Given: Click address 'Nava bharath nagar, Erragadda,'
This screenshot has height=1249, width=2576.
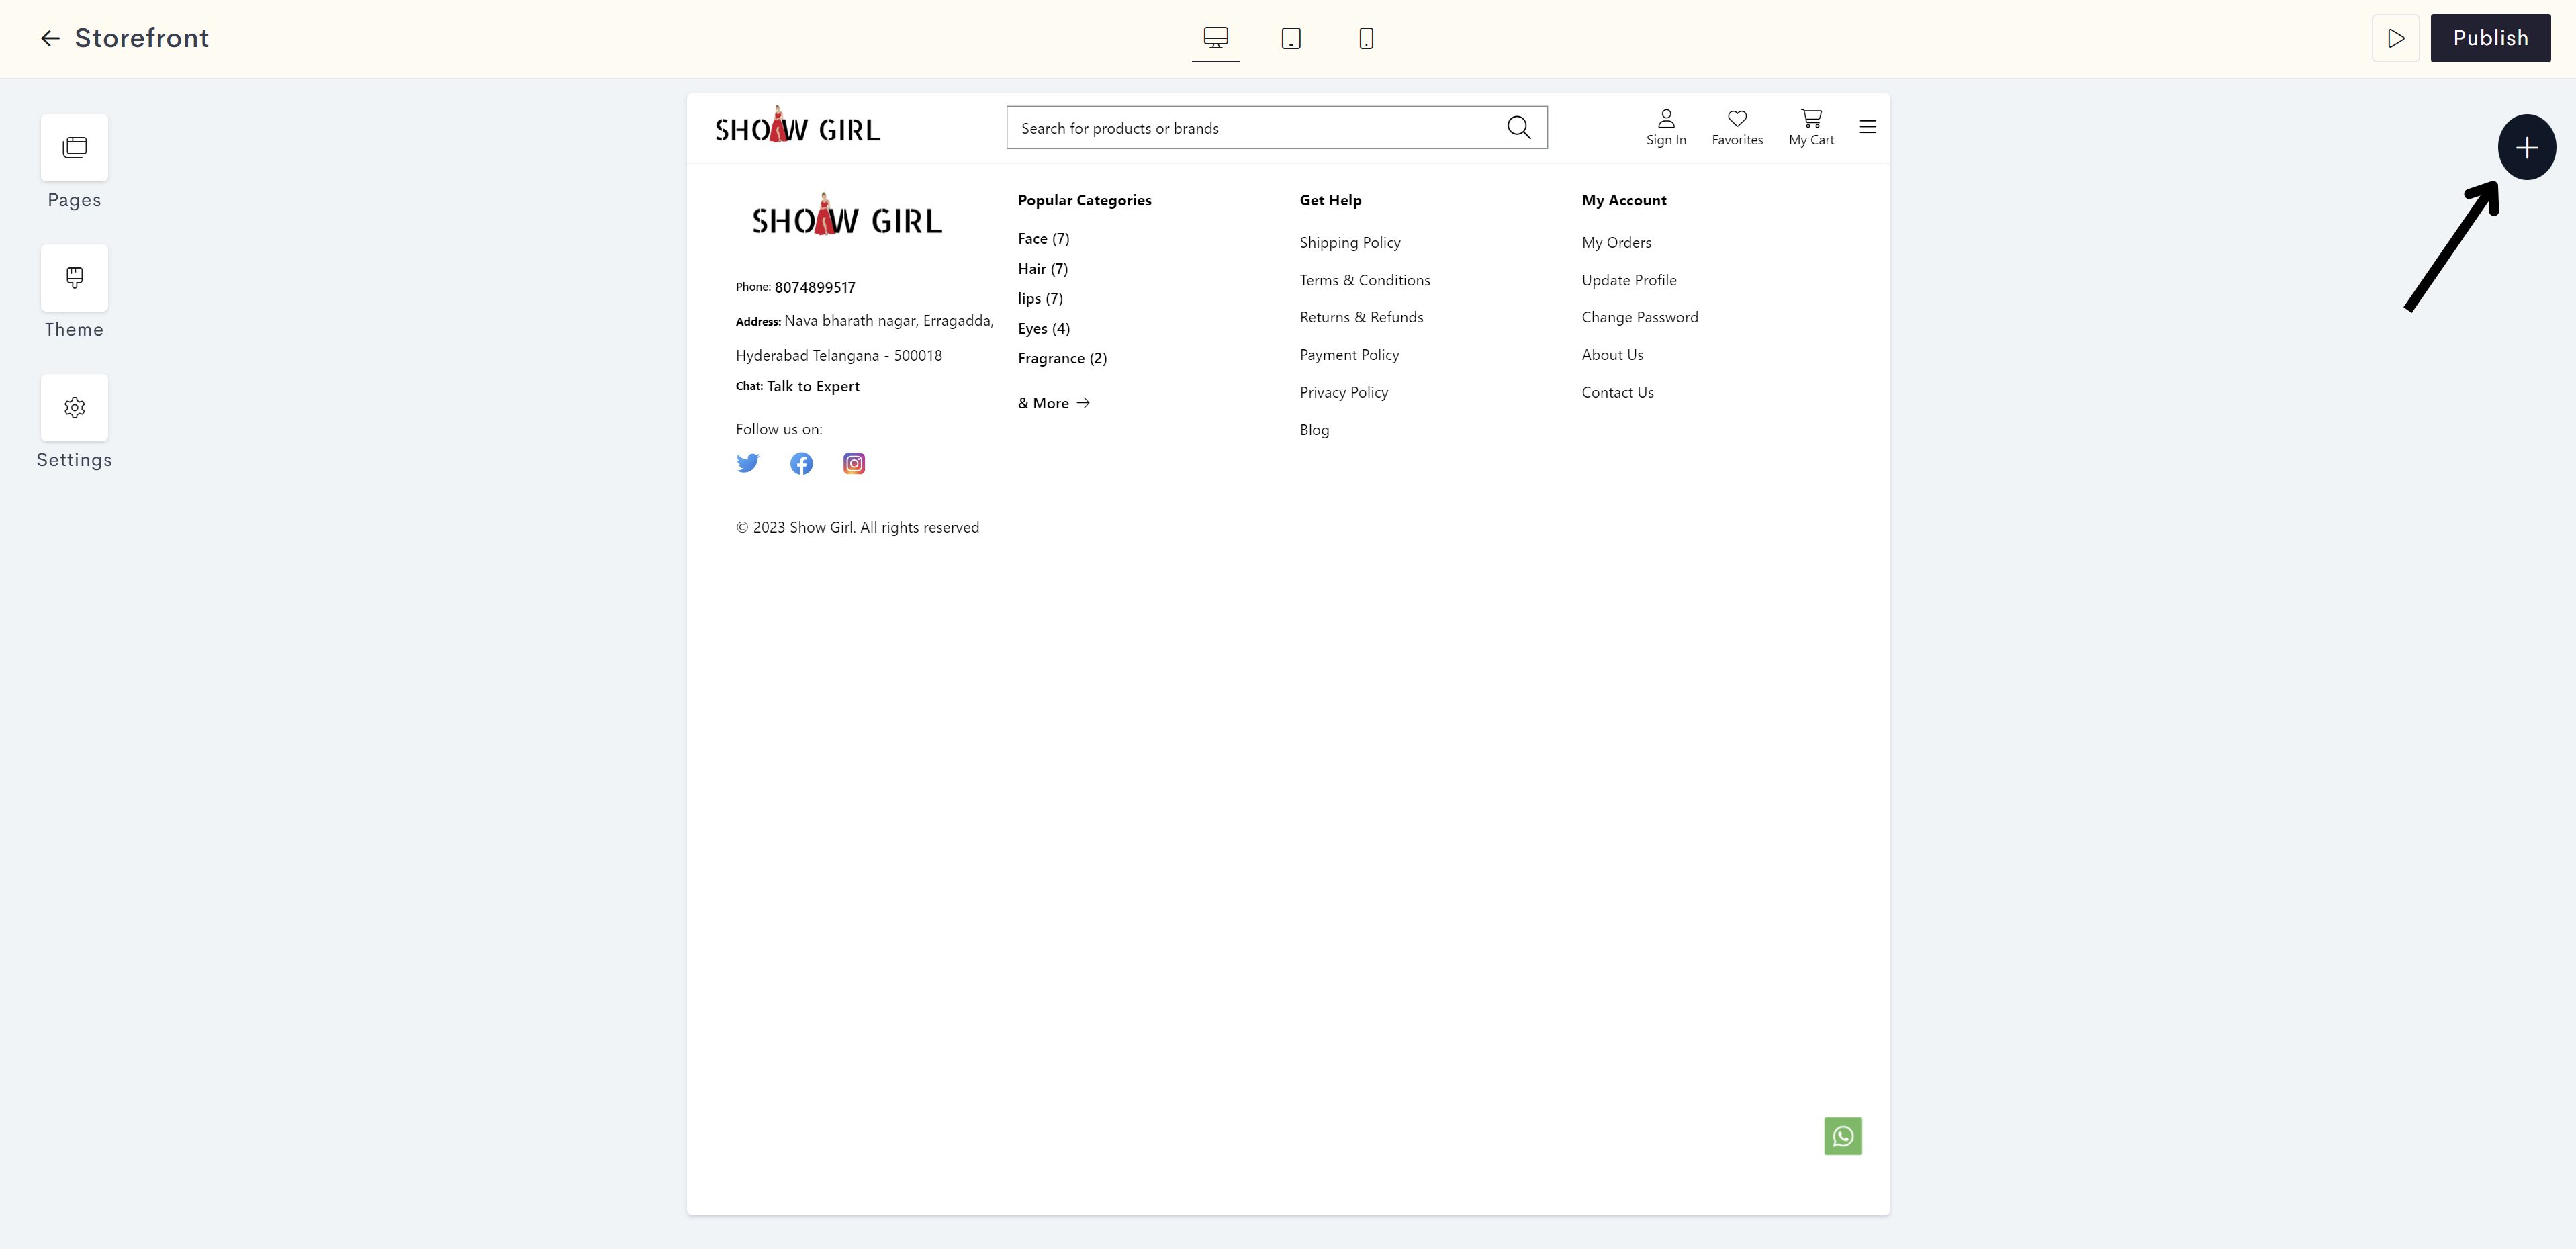Looking at the screenshot, I should [889, 321].
